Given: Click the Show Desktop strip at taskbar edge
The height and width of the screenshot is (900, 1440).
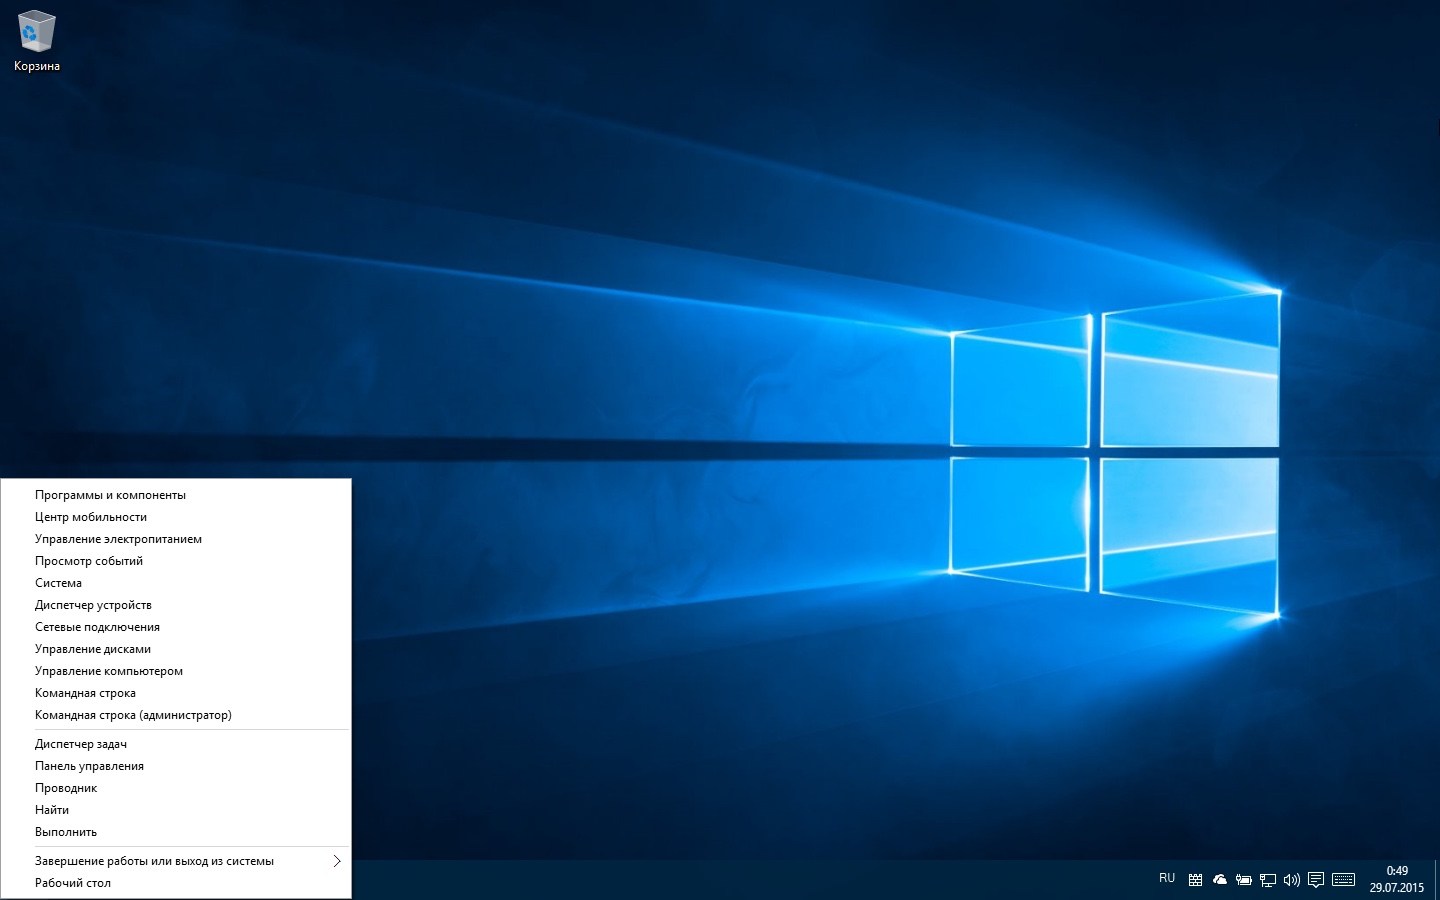Looking at the screenshot, I should [1437, 880].
